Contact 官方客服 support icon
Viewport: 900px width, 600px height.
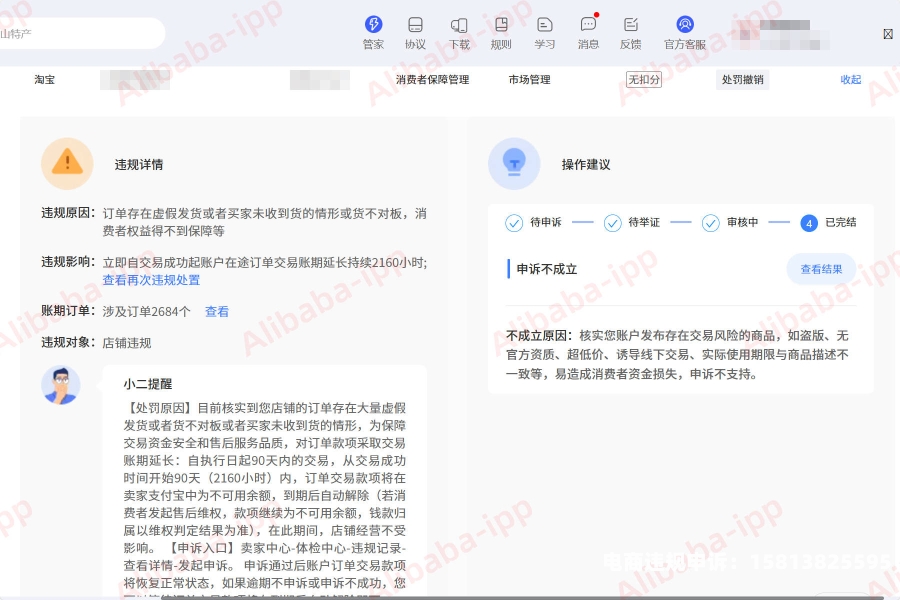coord(685,25)
